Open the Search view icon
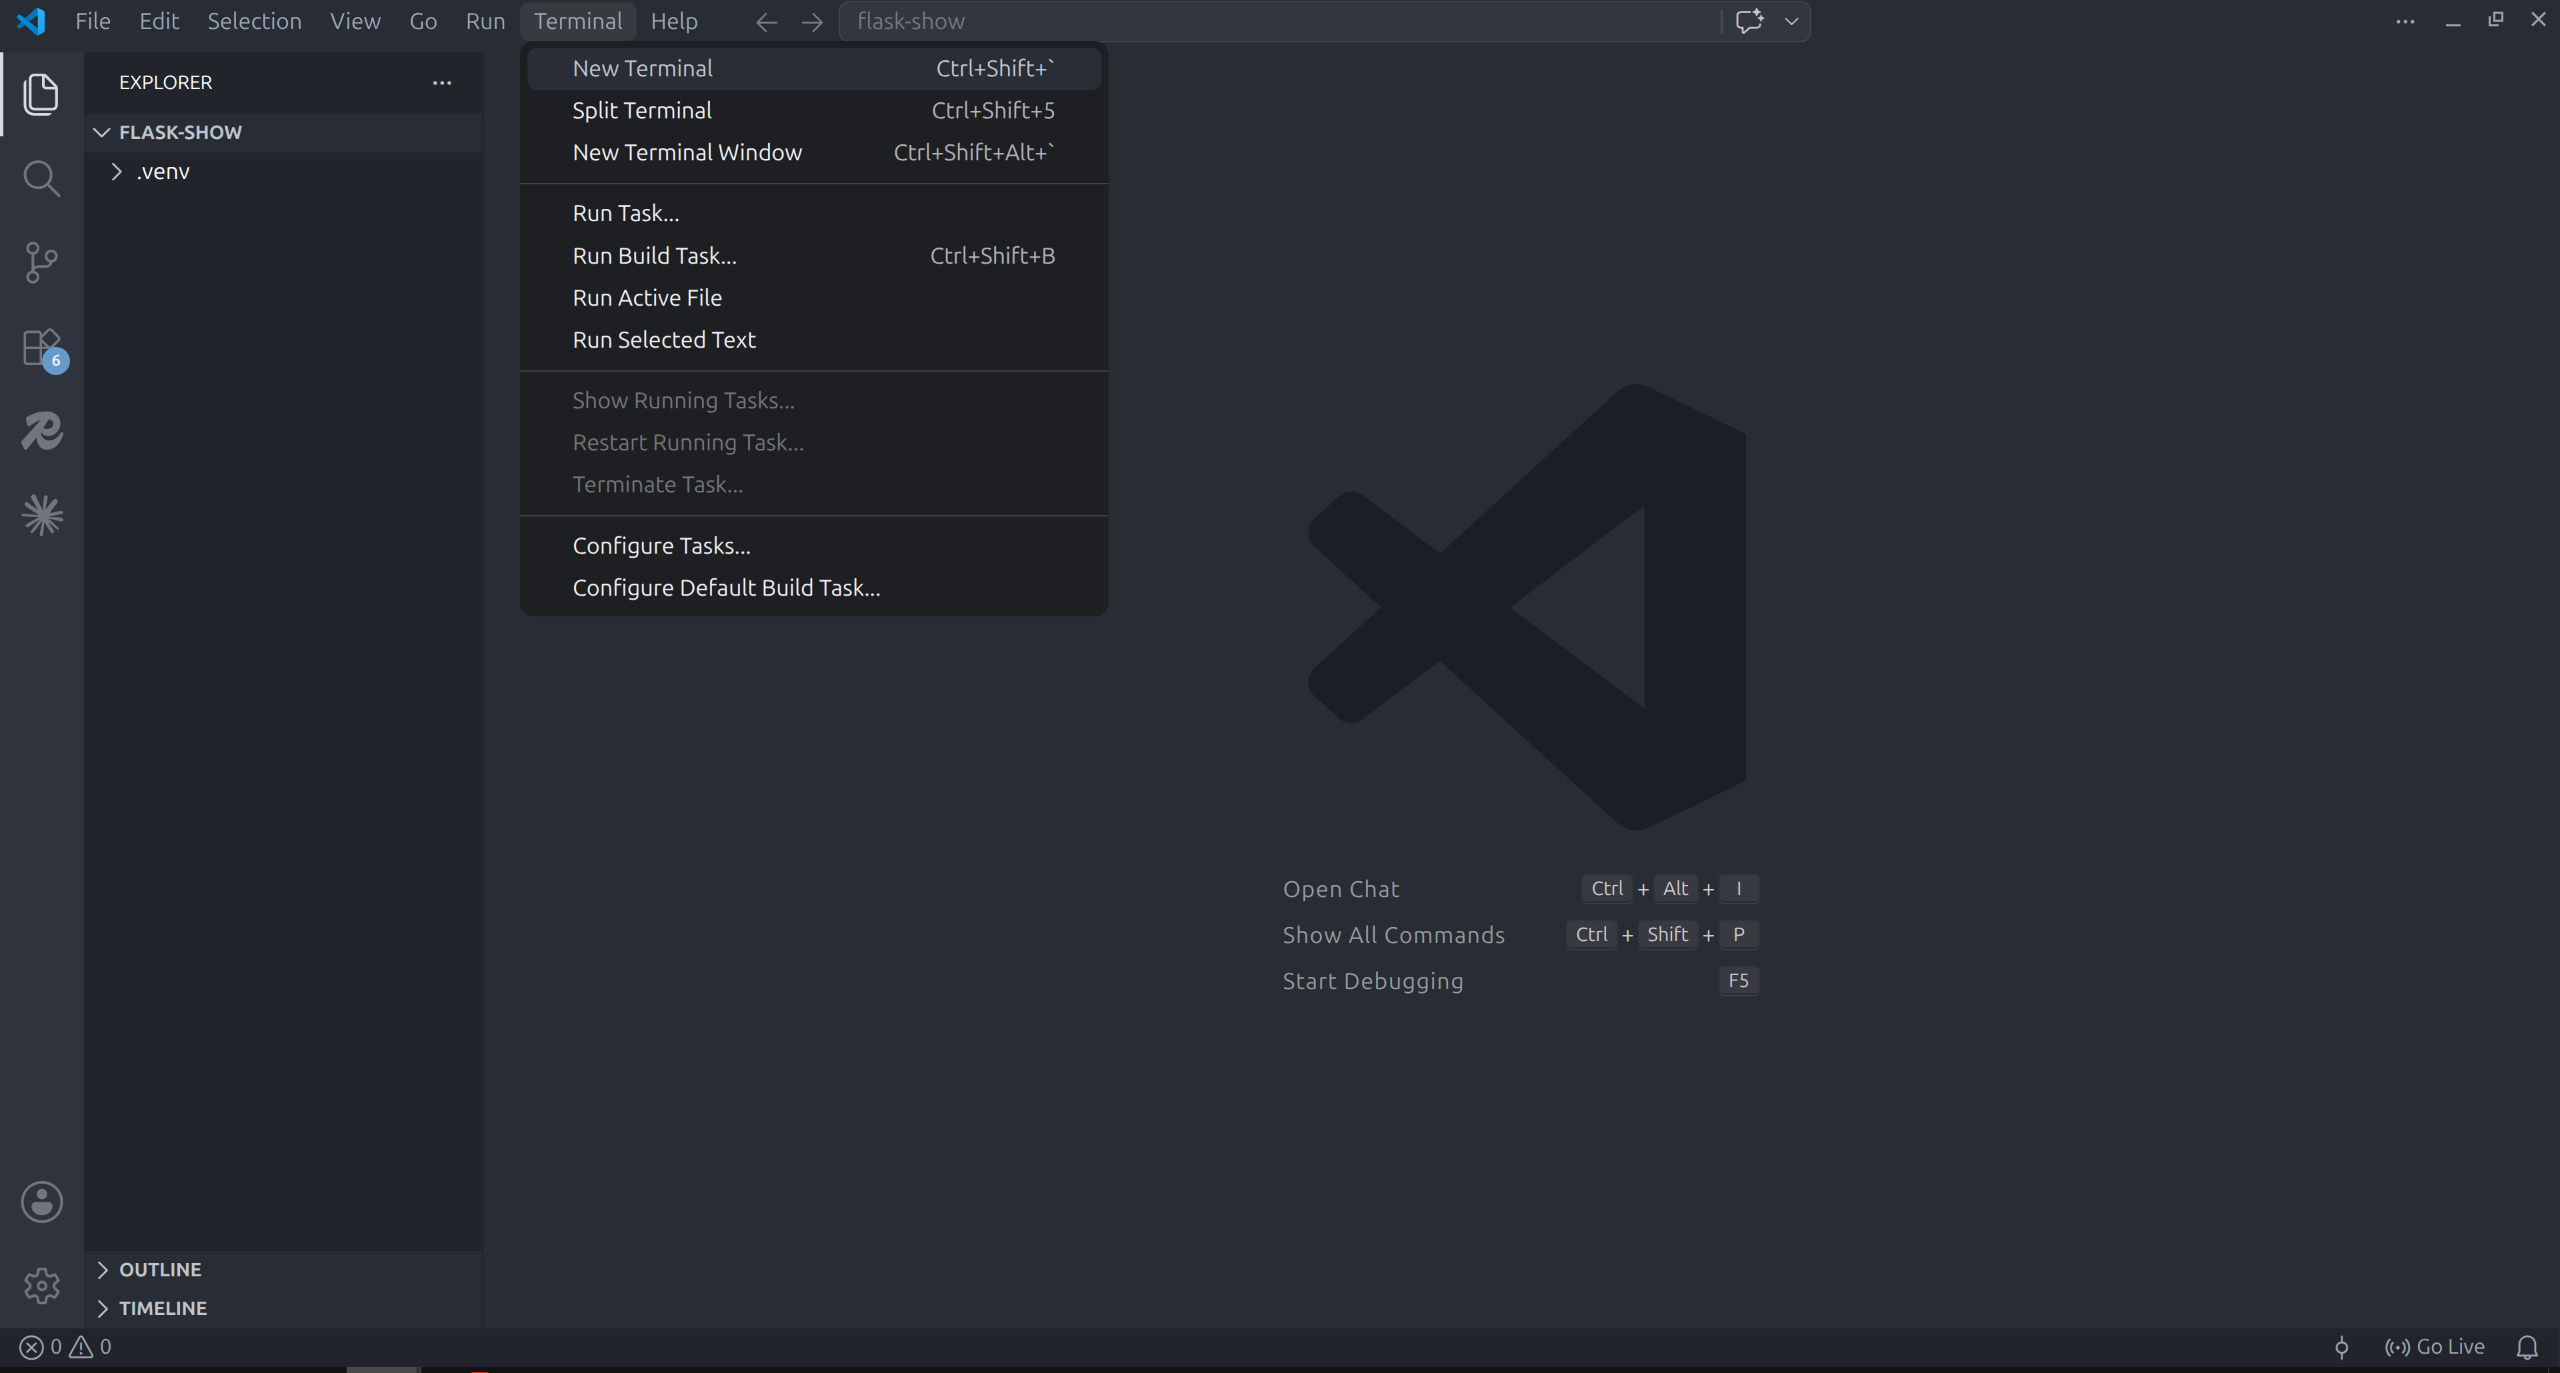 click(41, 178)
